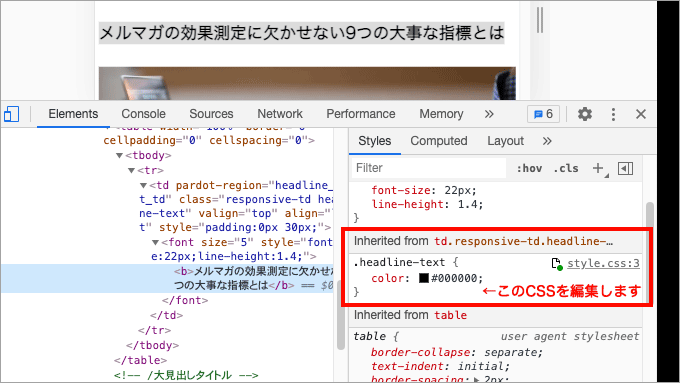This screenshot has width=680, height=383.
Task: Open the Network tab
Action: [280, 114]
